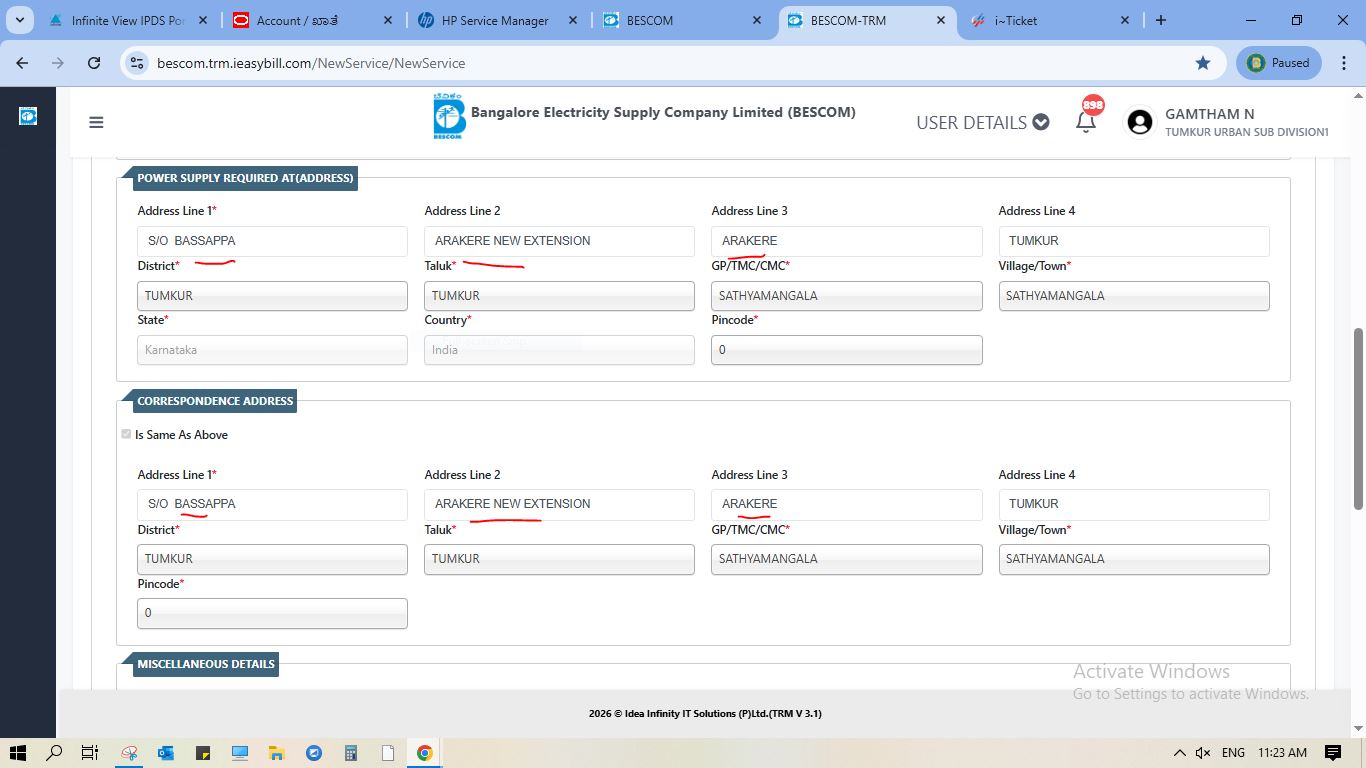Open a new browser tab

point(1160,20)
